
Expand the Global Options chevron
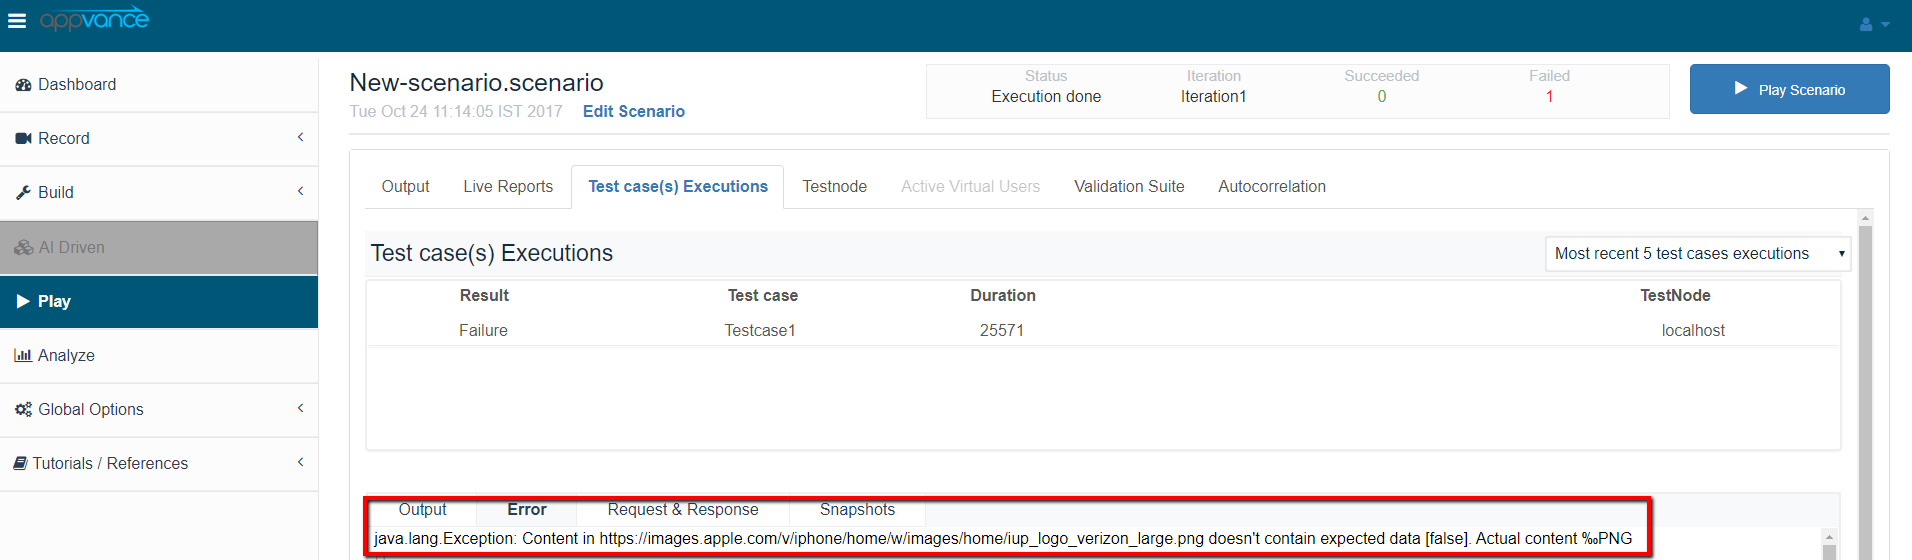click(x=300, y=409)
